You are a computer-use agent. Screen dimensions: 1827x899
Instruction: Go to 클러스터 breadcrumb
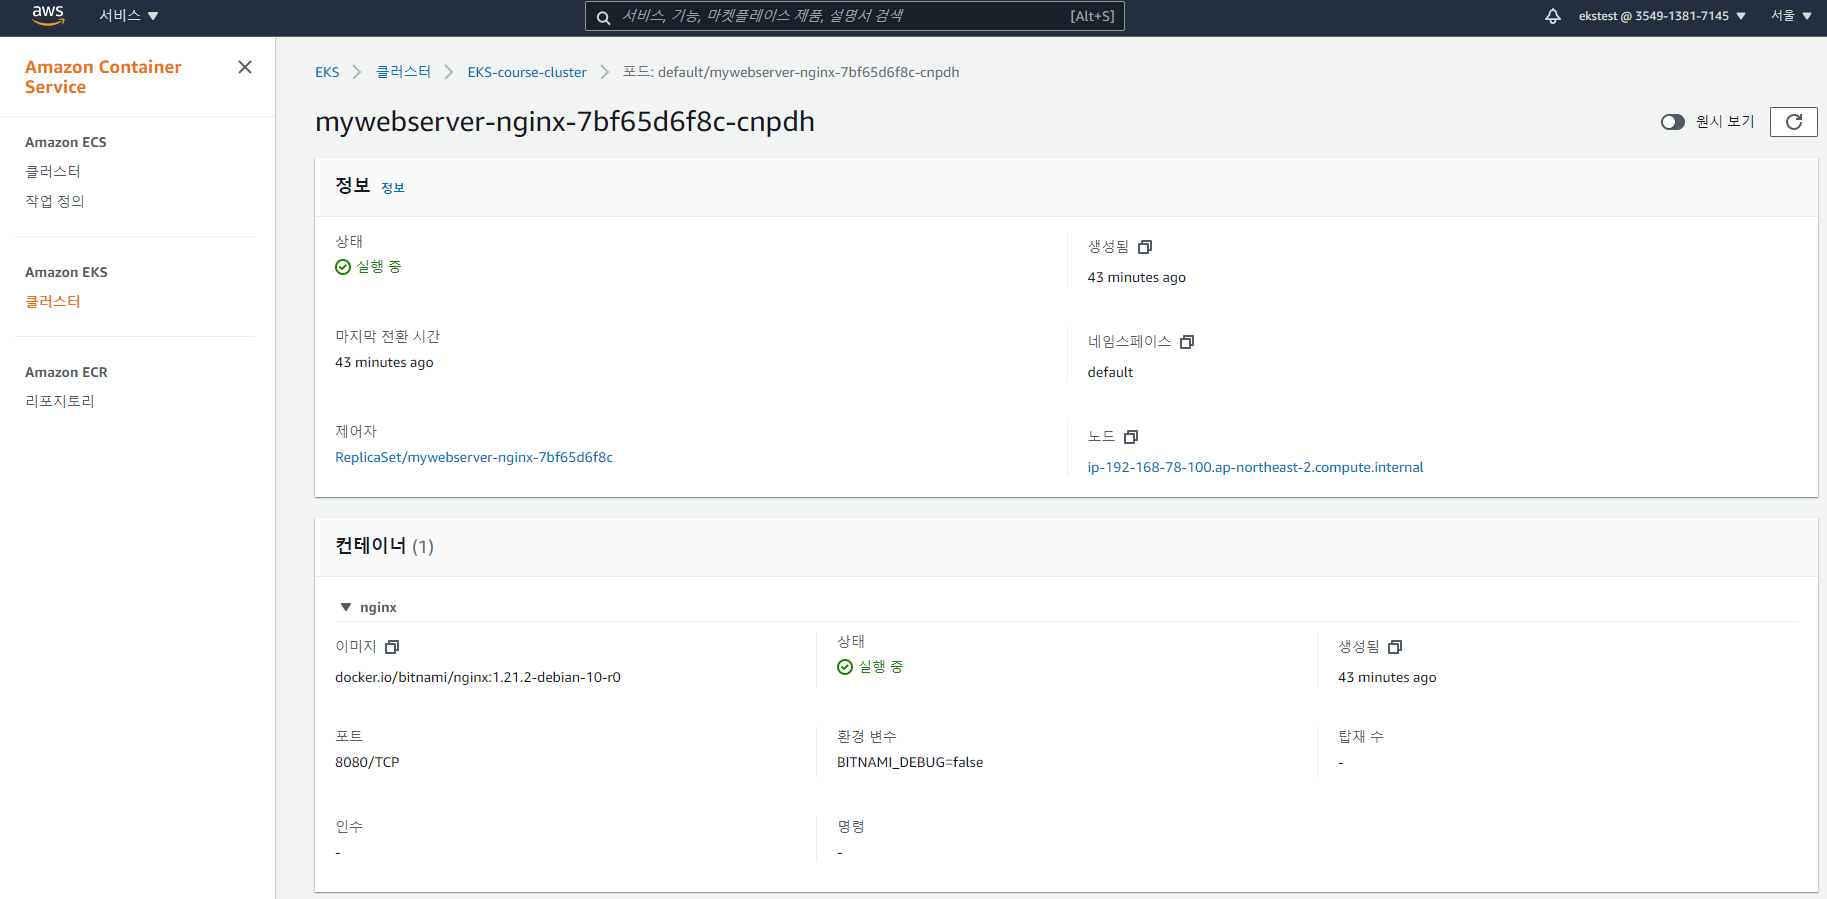(403, 72)
